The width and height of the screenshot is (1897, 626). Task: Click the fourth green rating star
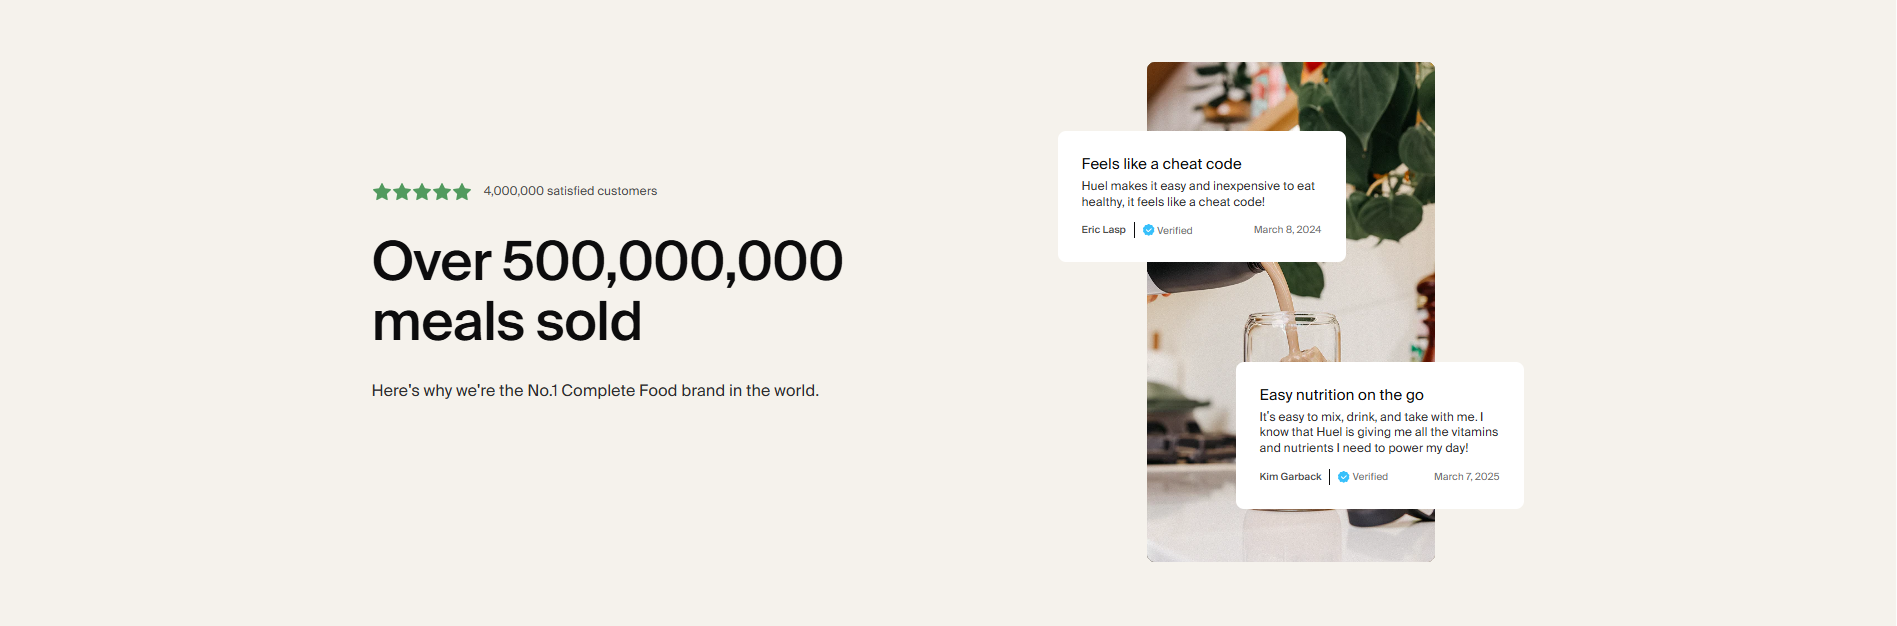442,192
